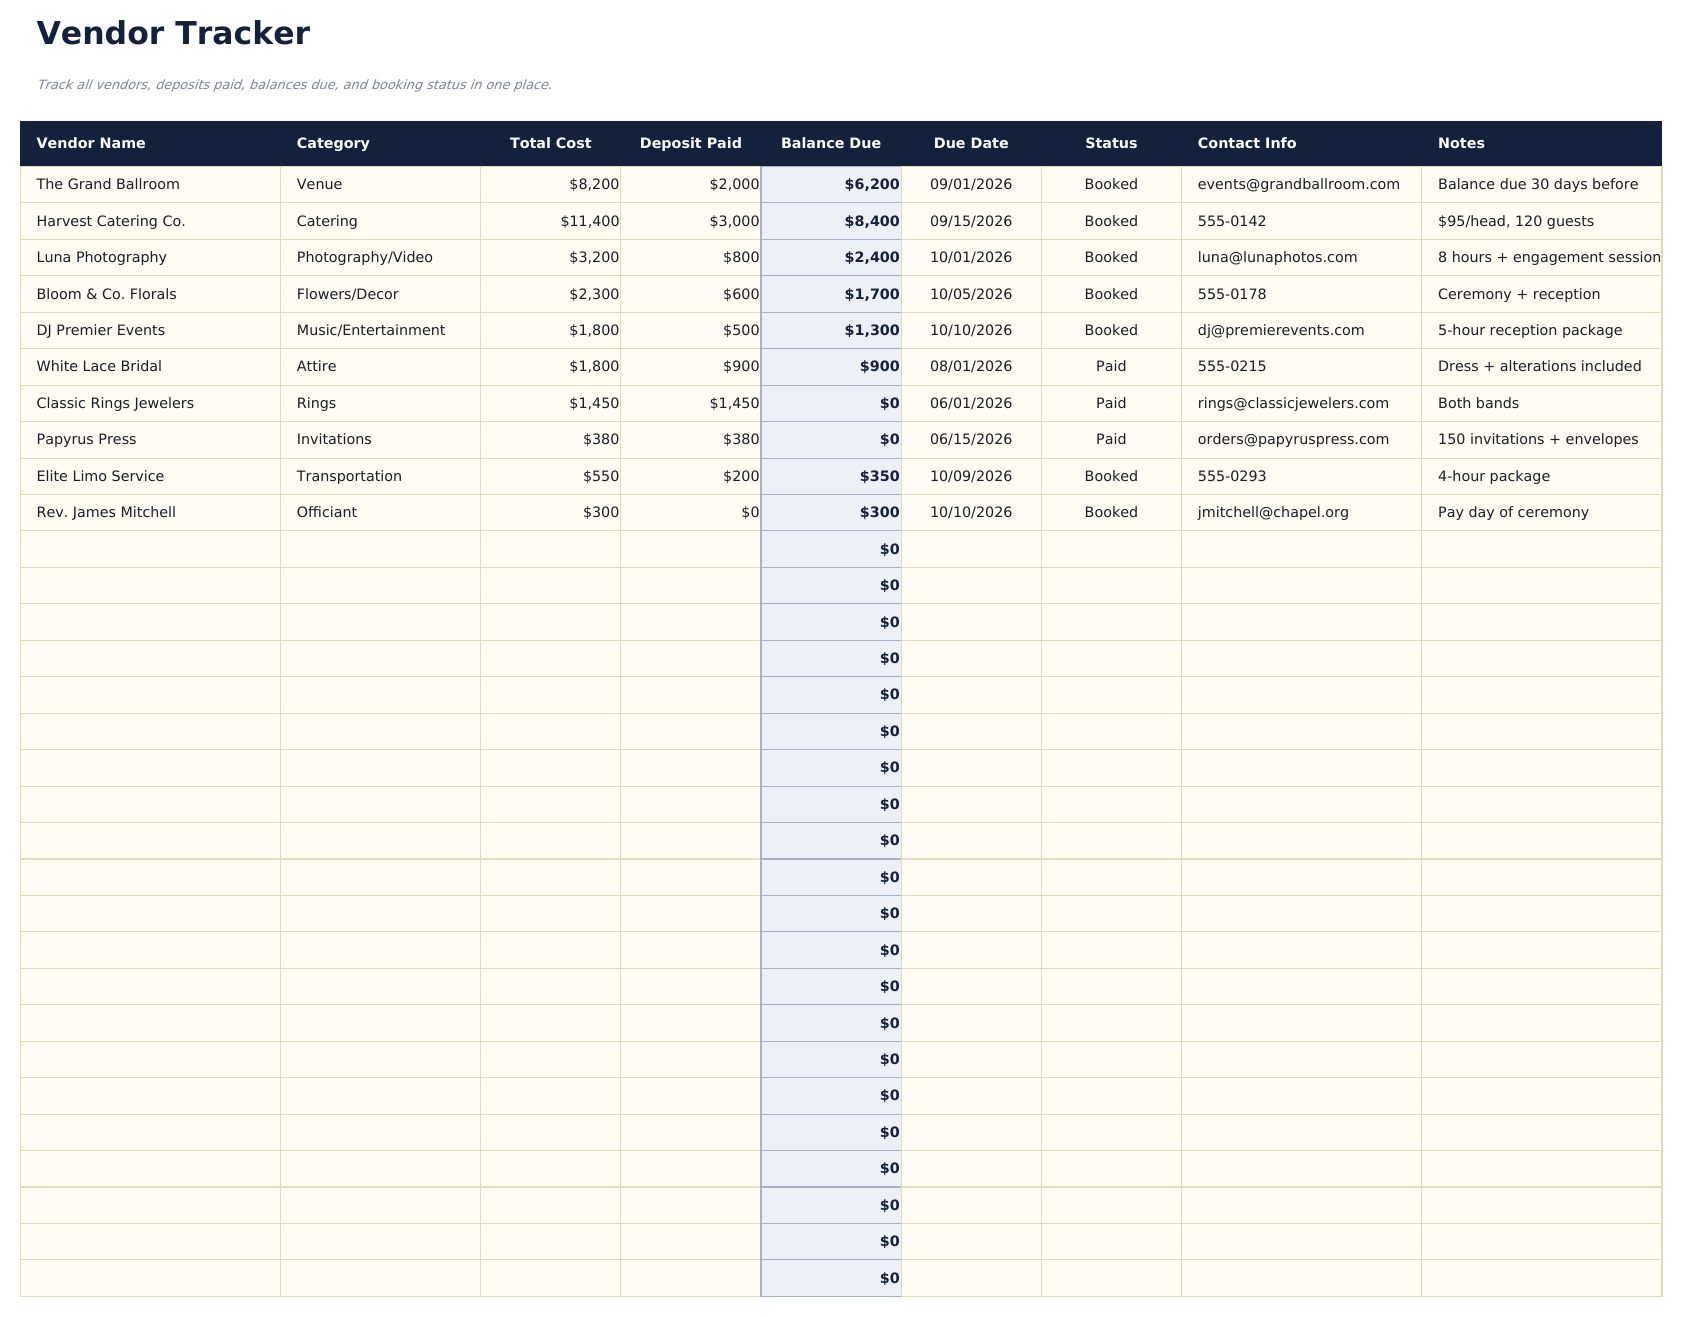Click the first empty vendor name cell
This screenshot has width=1683, height=1317.
click(149, 549)
